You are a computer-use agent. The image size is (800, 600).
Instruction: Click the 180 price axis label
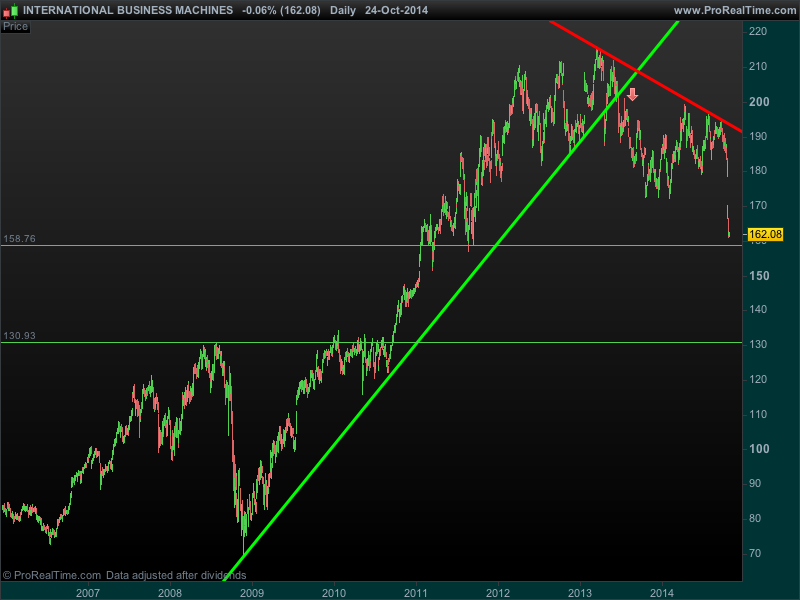tap(758, 170)
